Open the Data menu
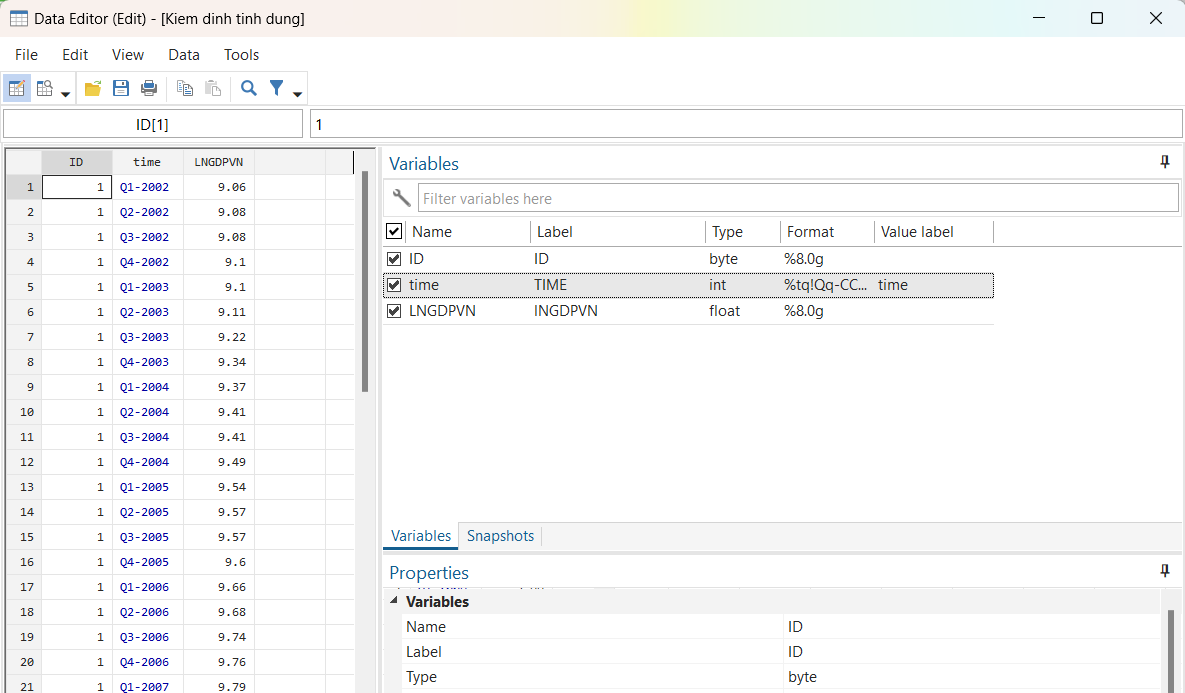The width and height of the screenshot is (1185, 693). (184, 55)
